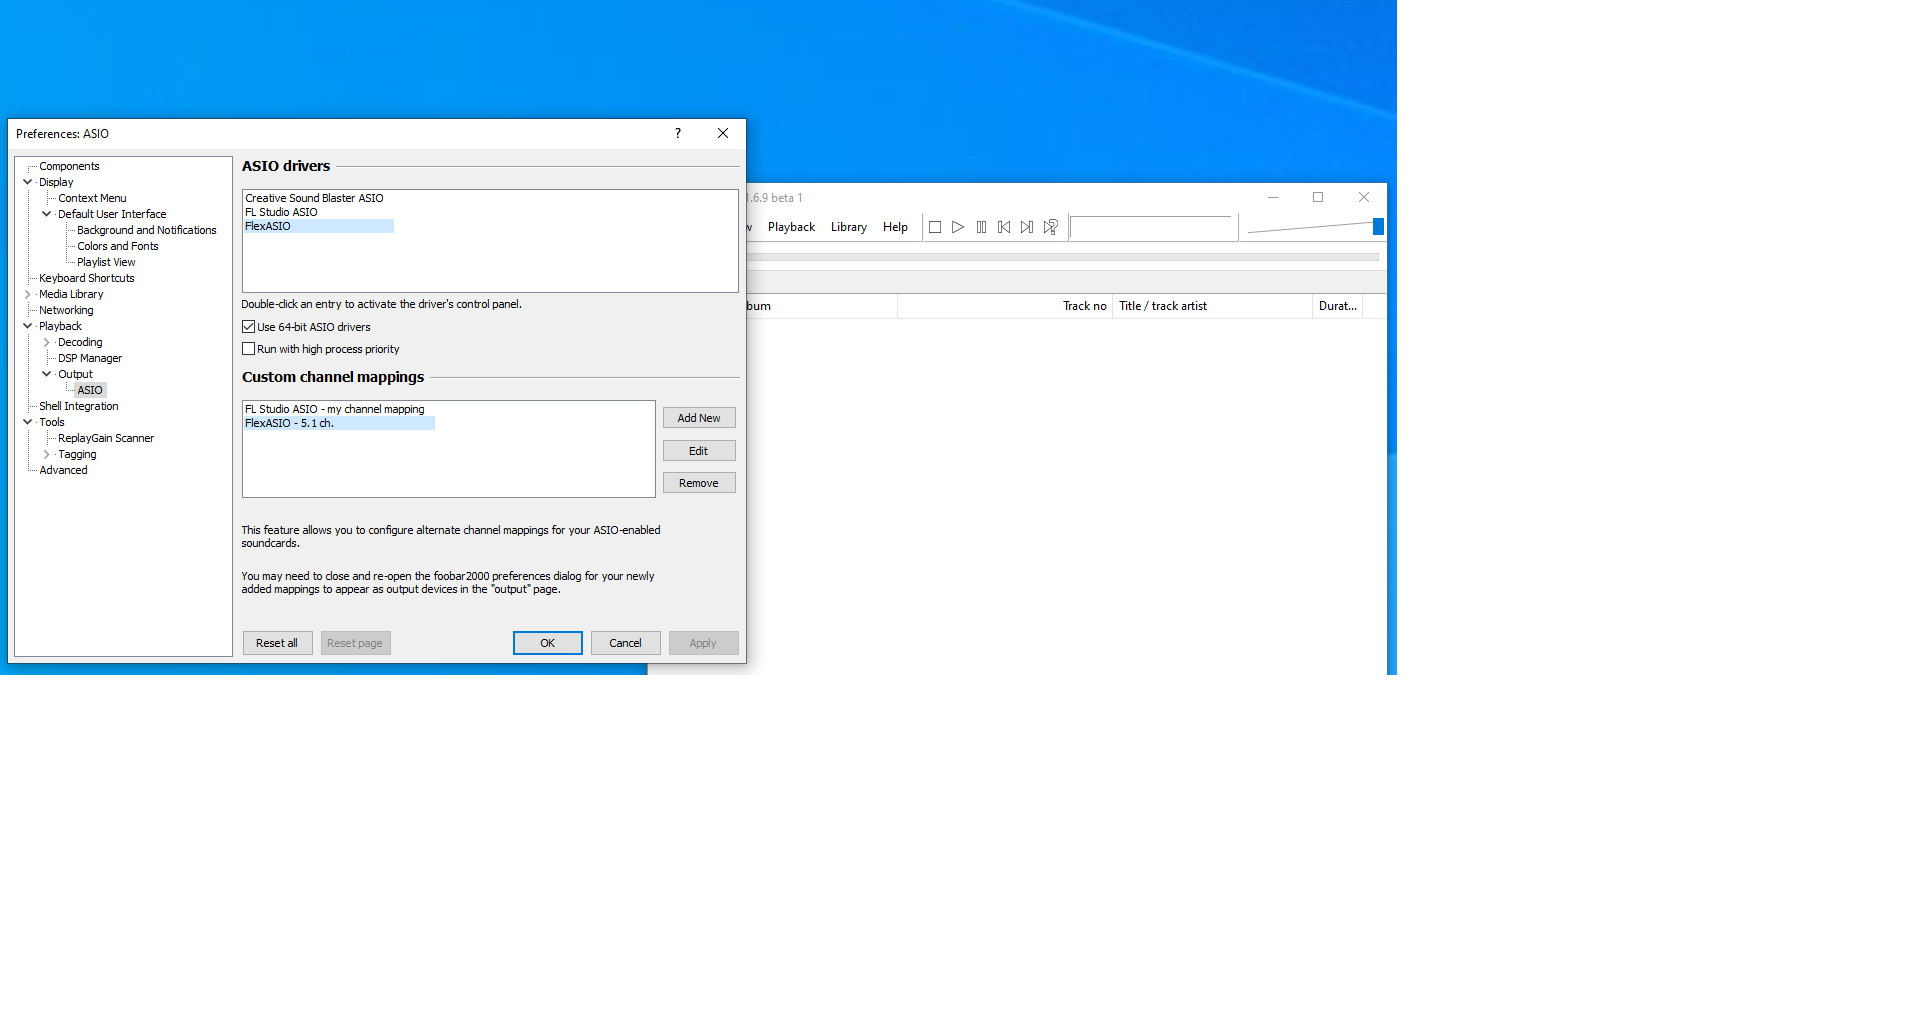Collapse the Playback tree section
The width and height of the screenshot is (1920, 1030).
click(x=28, y=326)
